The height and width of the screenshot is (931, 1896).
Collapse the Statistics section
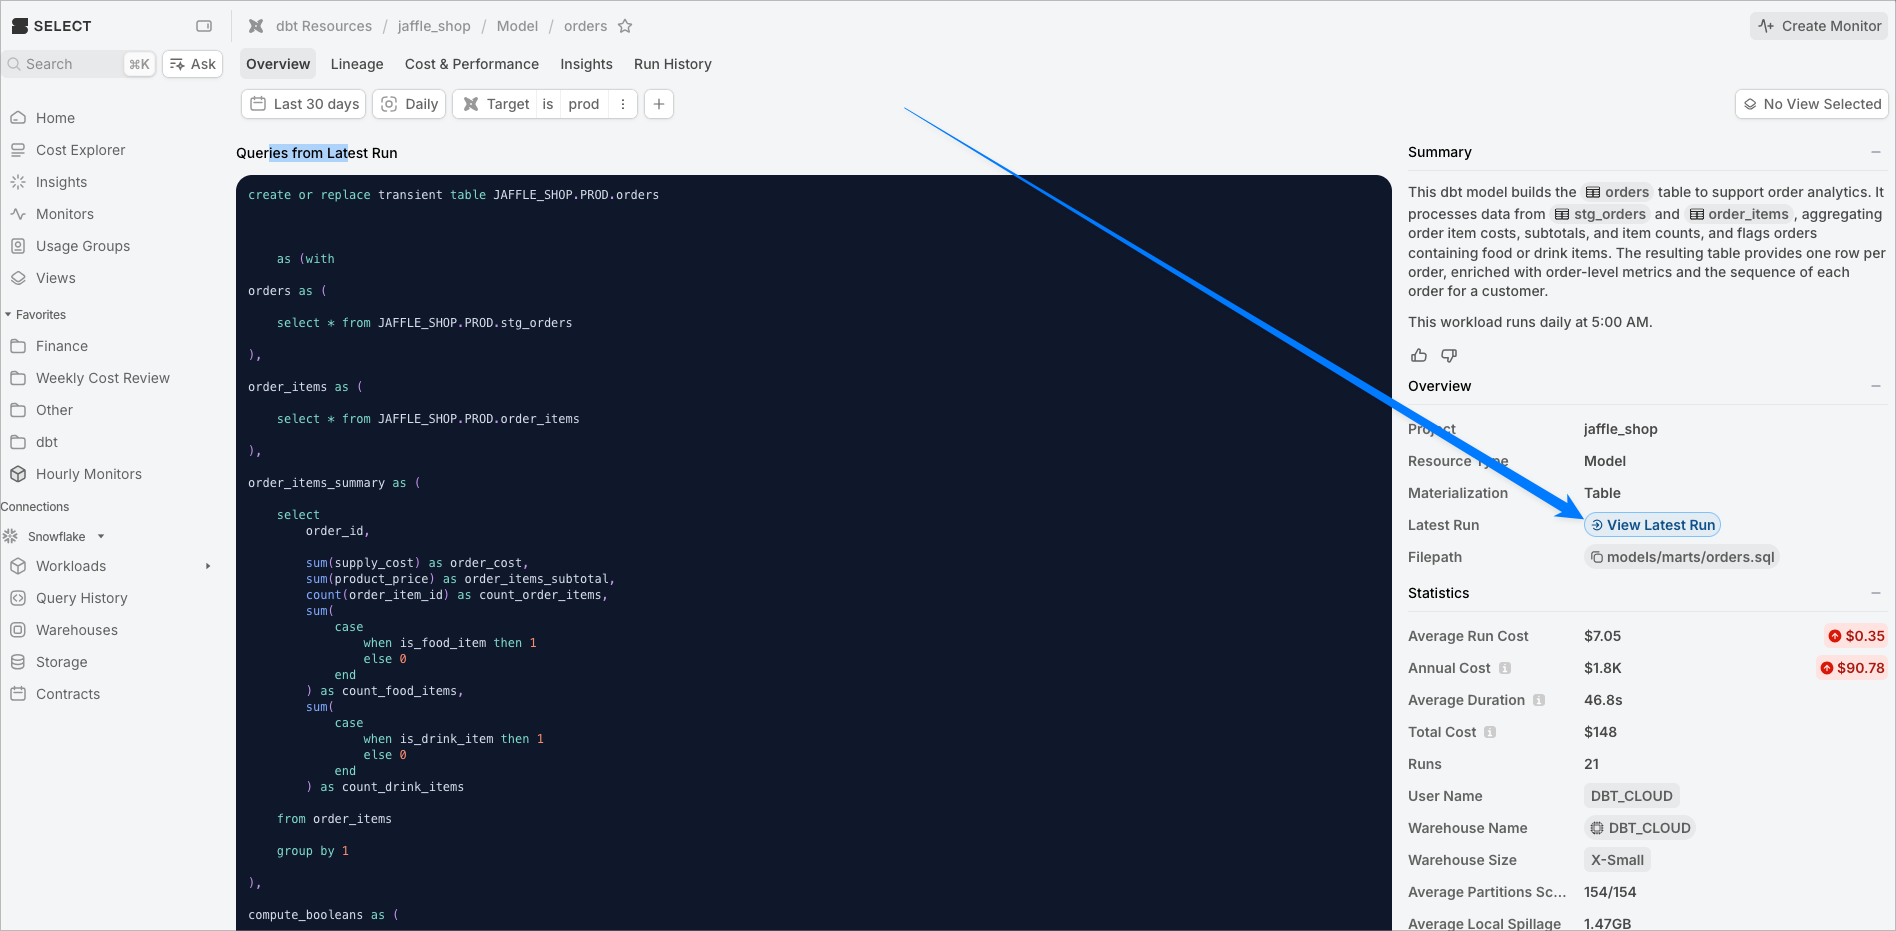1876,593
